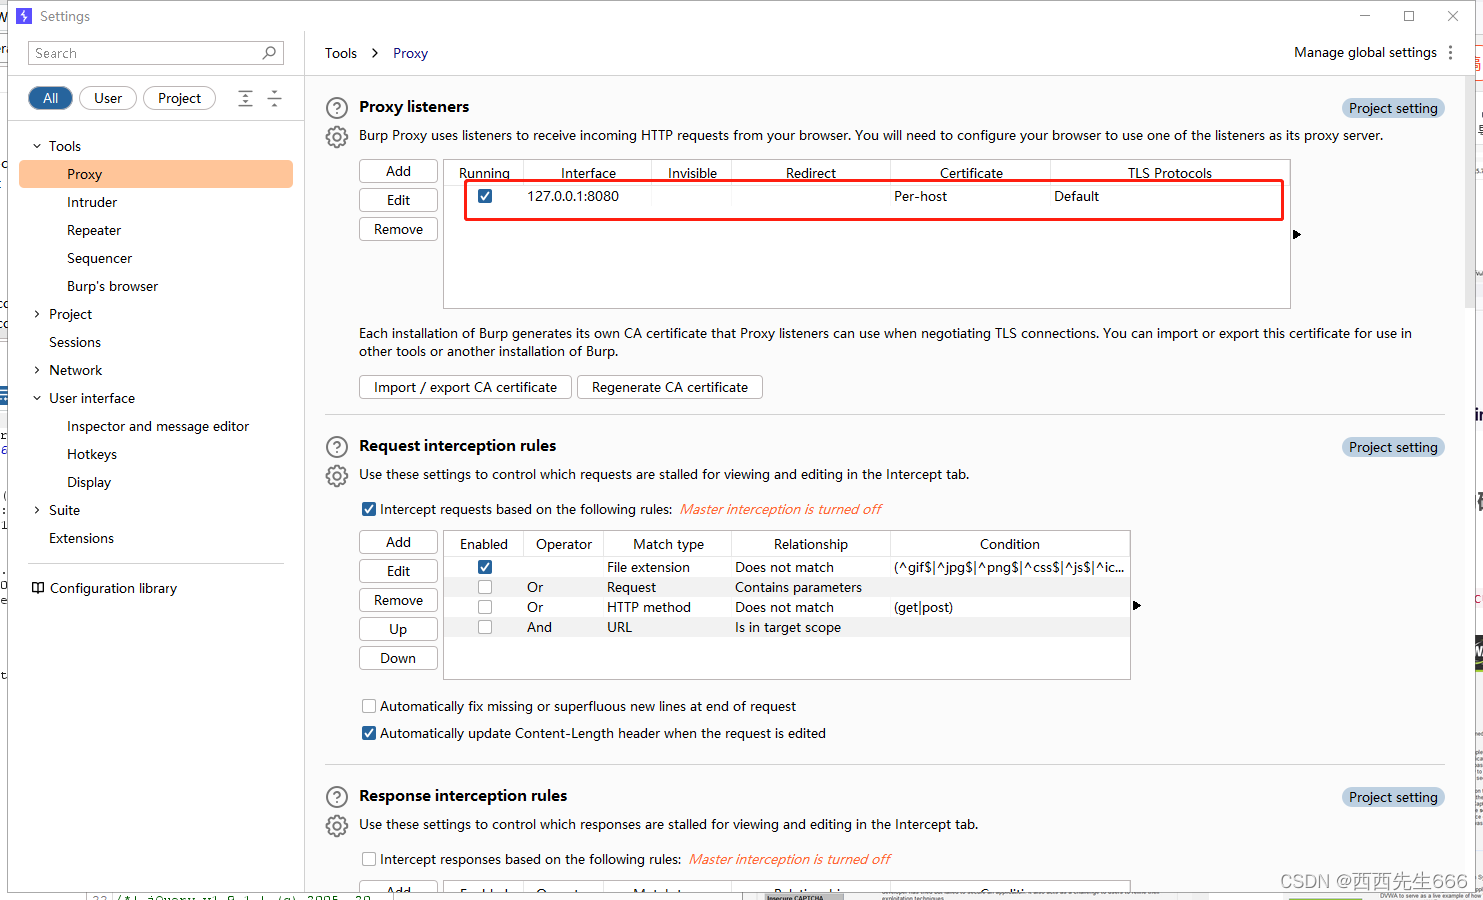The height and width of the screenshot is (900, 1483).
Task: Click the Interface column header in listeners table
Action: 588,173
